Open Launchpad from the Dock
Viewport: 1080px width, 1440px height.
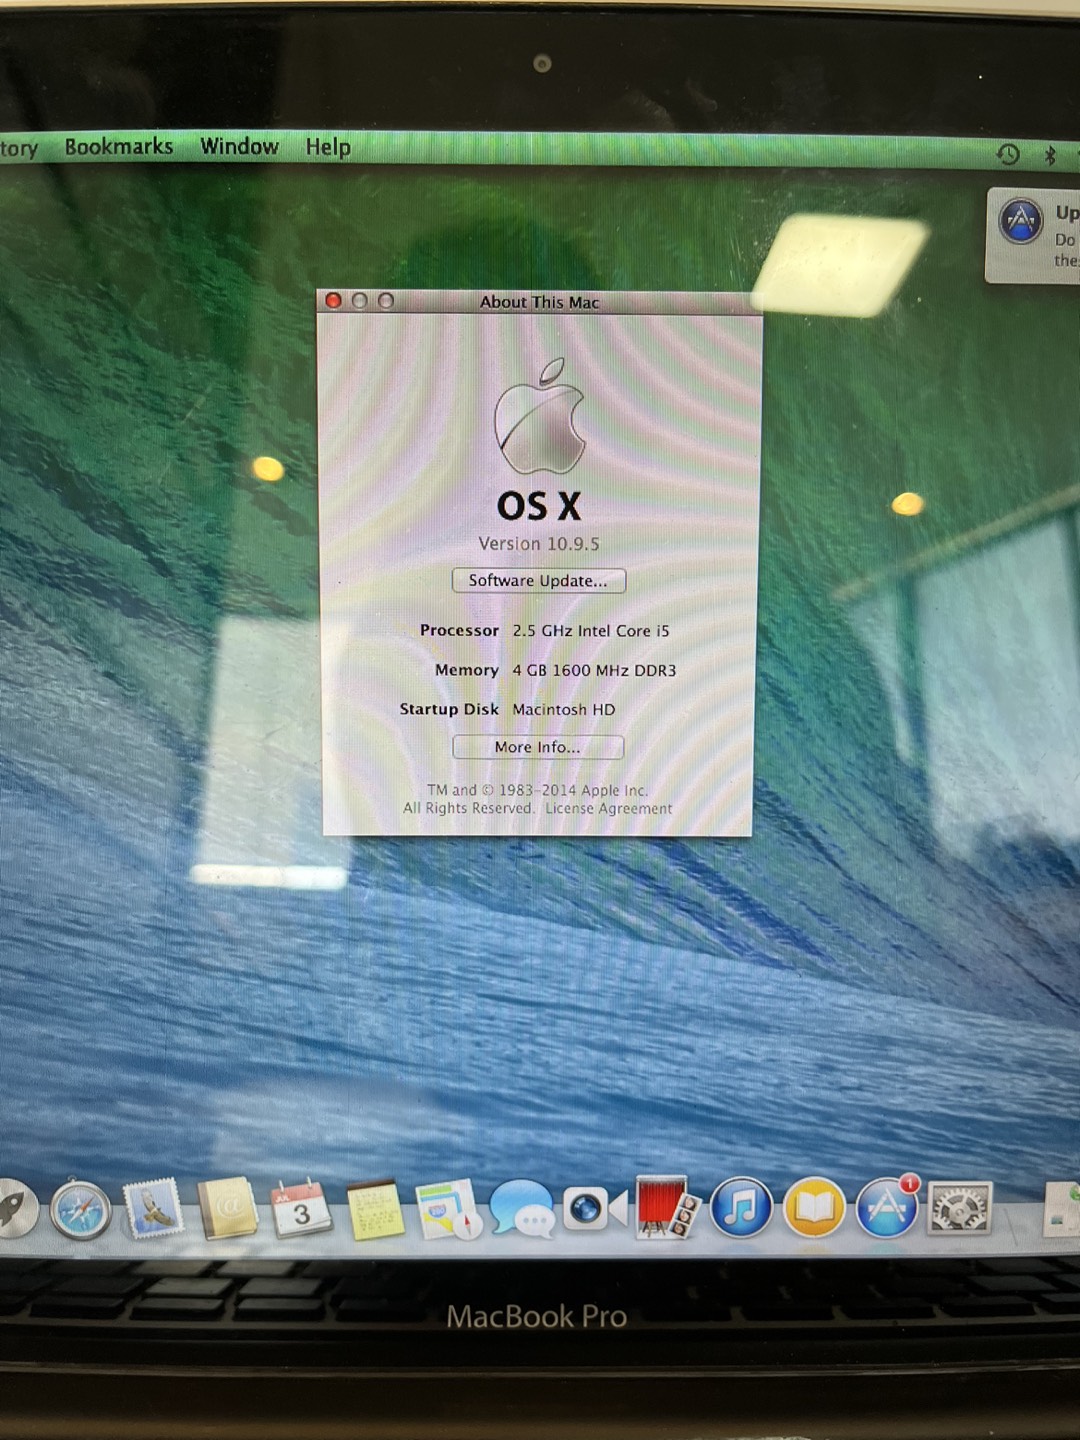coord(15,1210)
